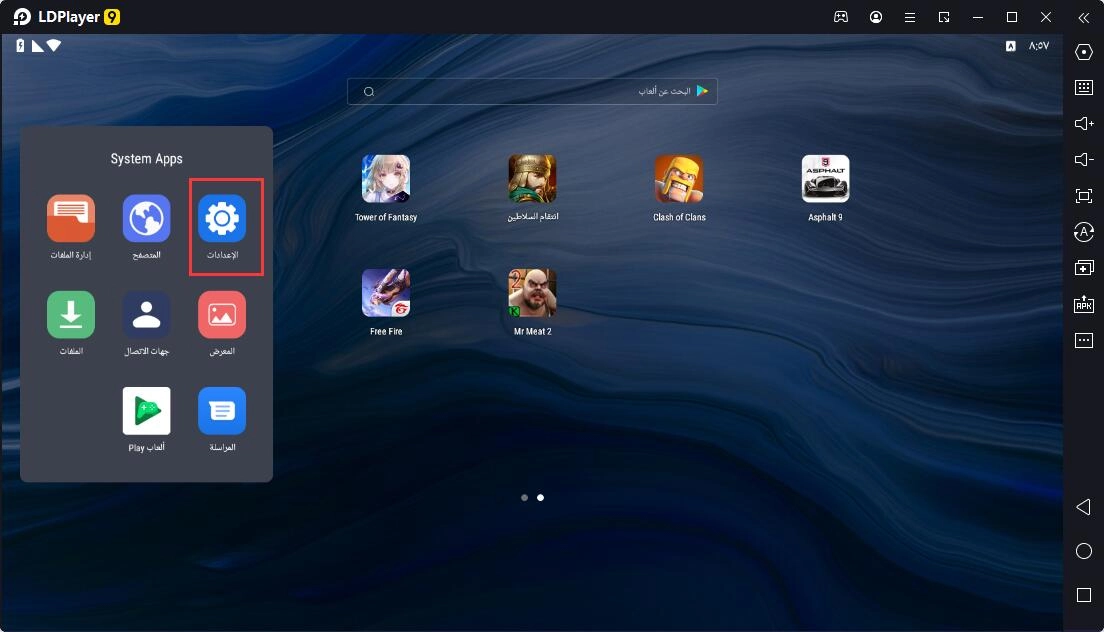Click the Android recent apps square

(1084, 595)
